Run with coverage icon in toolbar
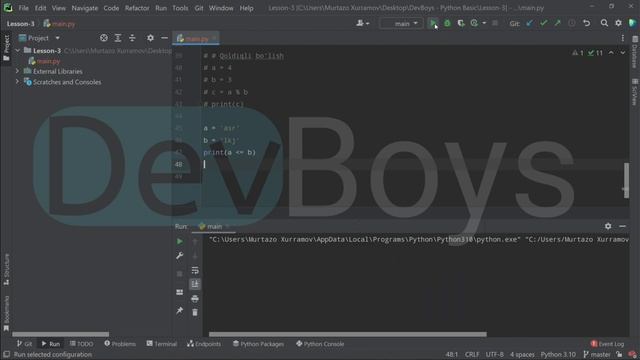640x360 pixels. [461, 23]
